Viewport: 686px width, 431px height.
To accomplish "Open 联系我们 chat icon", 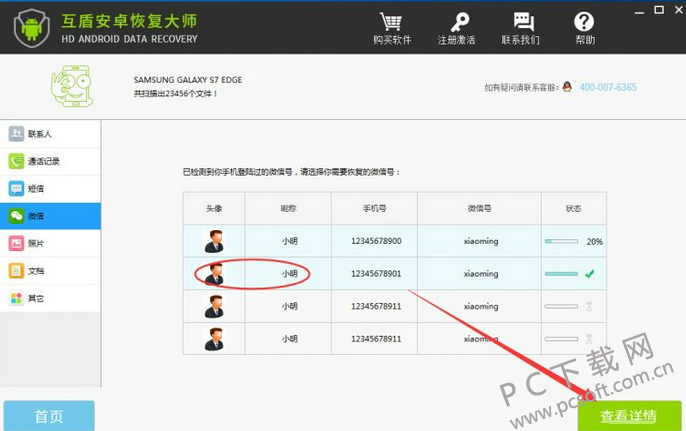I will tap(523, 22).
